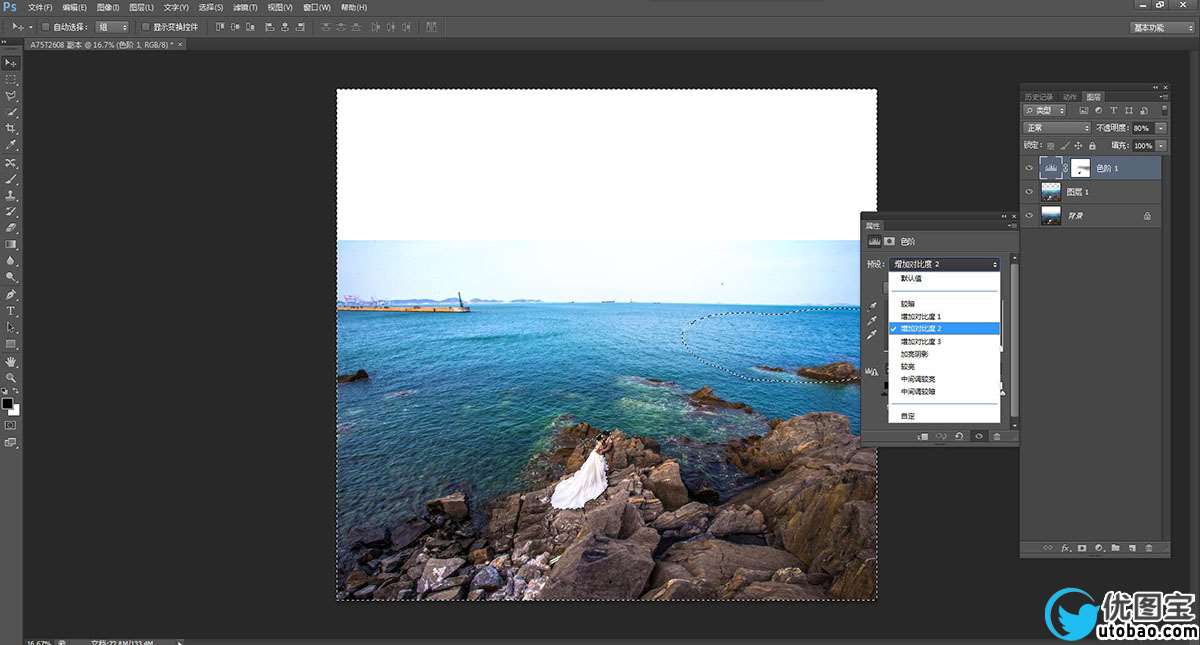
Task: Select the Brush tool
Action: pos(11,179)
